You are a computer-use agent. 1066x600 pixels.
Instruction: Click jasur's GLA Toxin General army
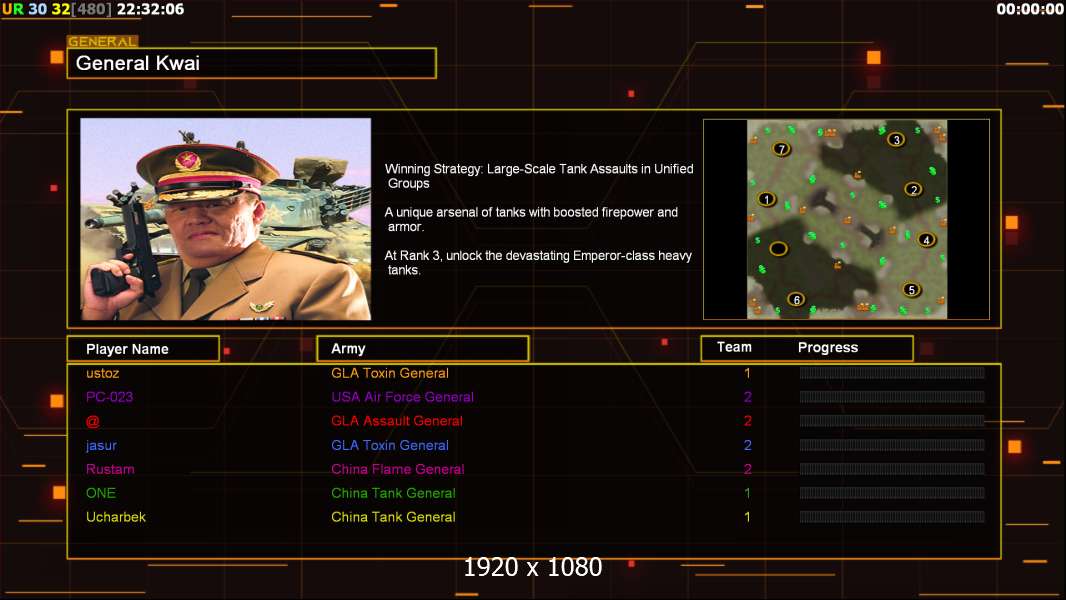390,446
